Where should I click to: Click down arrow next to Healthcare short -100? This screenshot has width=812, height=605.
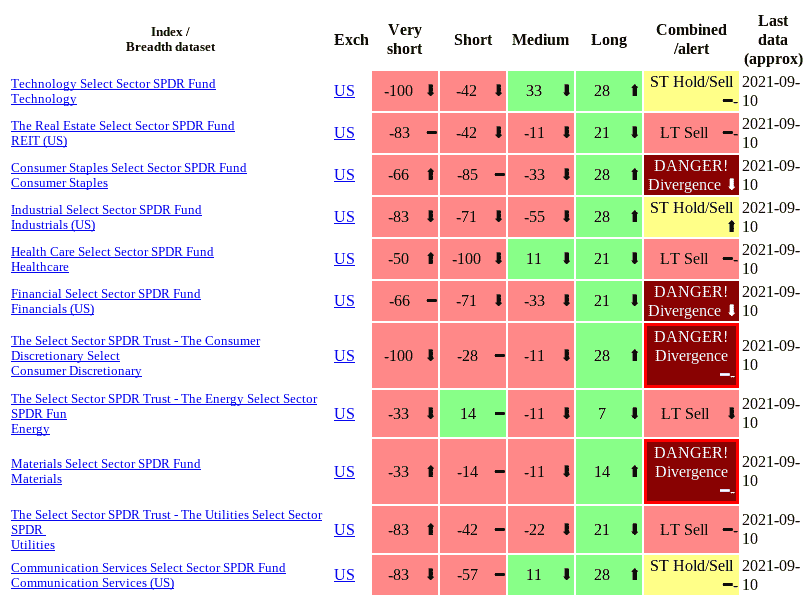tap(499, 258)
